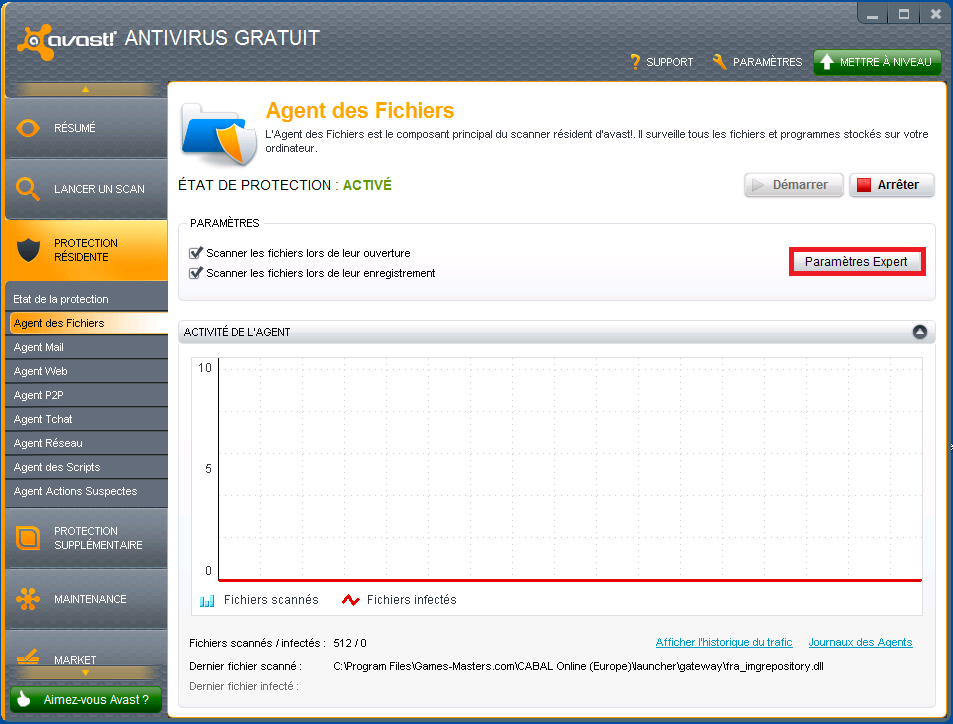Click the Résumé eye icon
The image size is (953, 724).
coord(28,128)
